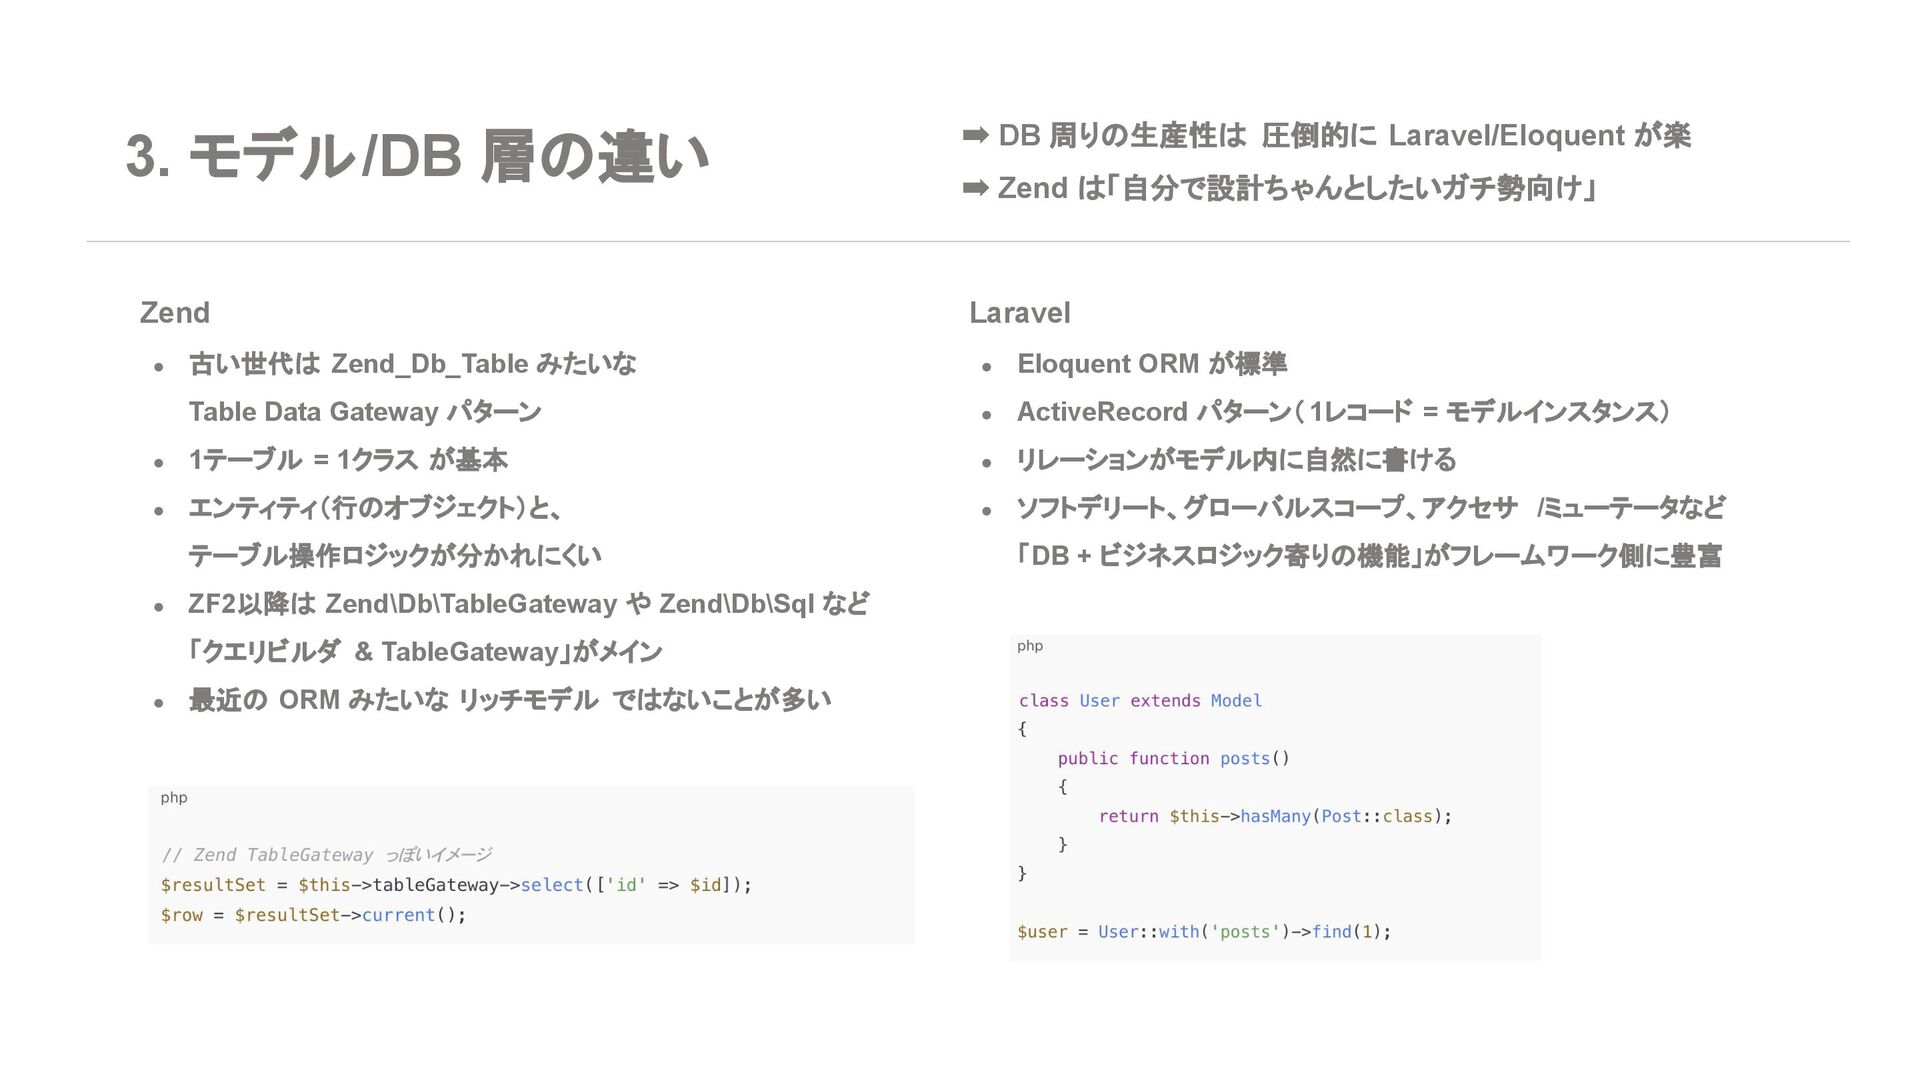Select the line 'DB 周りの生産性は 圧倒的に Laravel/Eloquent が楽'
The height and width of the screenshot is (1079, 1920).
point(1344,135)
